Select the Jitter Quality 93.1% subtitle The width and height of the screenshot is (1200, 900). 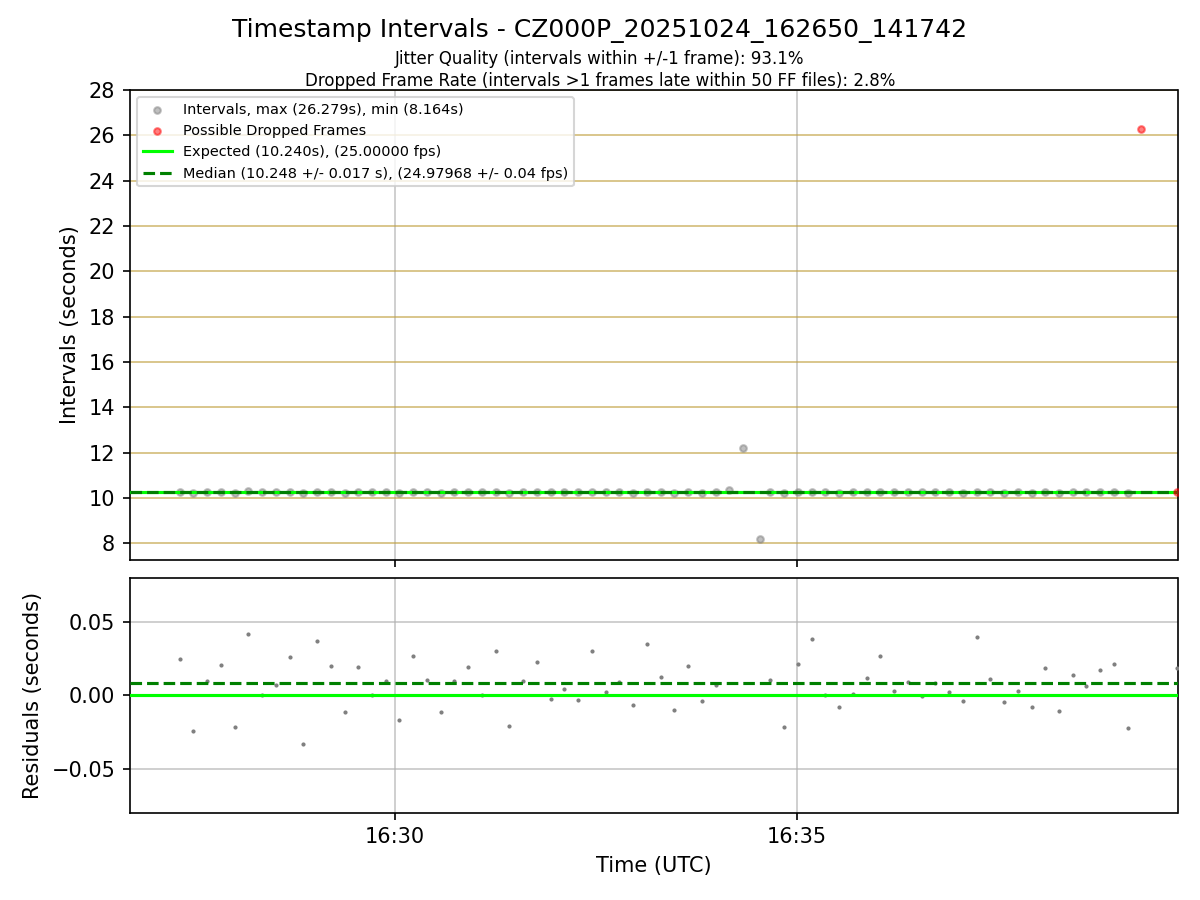tap(599, 58)
